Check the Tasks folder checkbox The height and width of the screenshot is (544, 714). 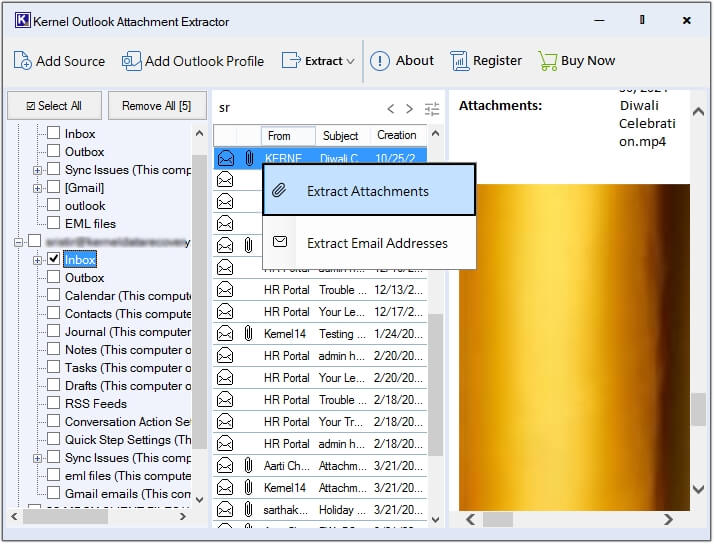(54, 367)
